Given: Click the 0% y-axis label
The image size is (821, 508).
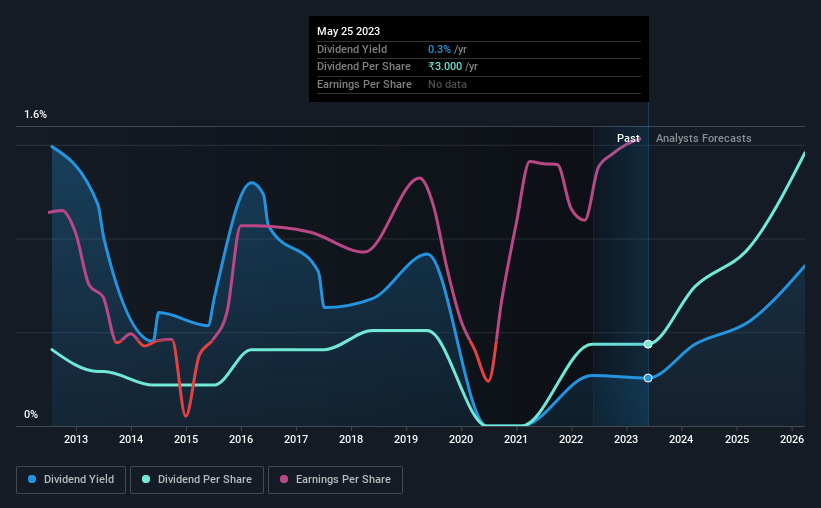Looking at the screenshot, I should pos(31,415).
